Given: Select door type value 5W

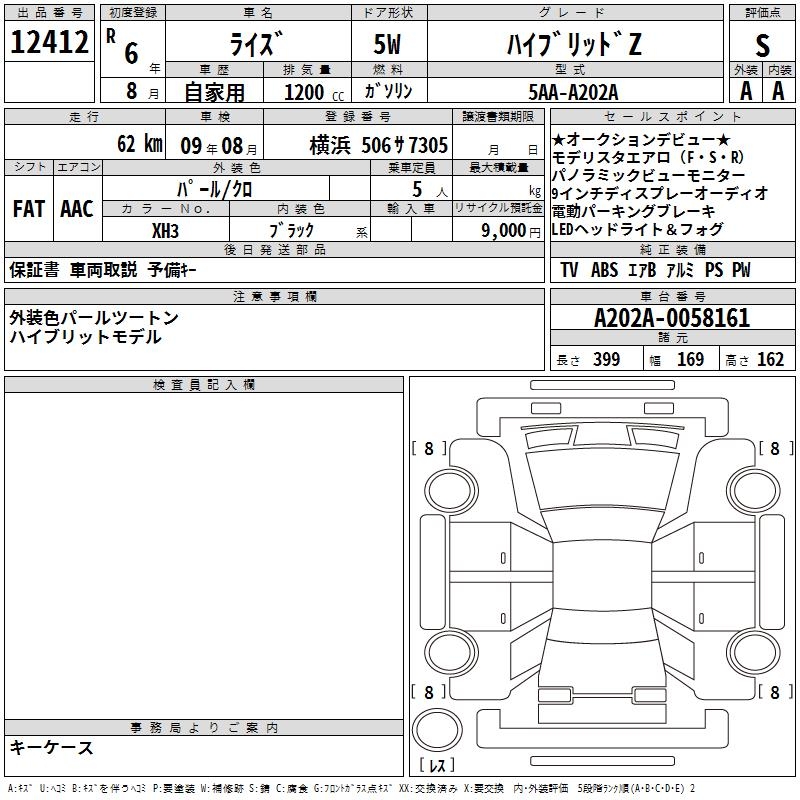Looking at the screenshot, I should (387, 44).
